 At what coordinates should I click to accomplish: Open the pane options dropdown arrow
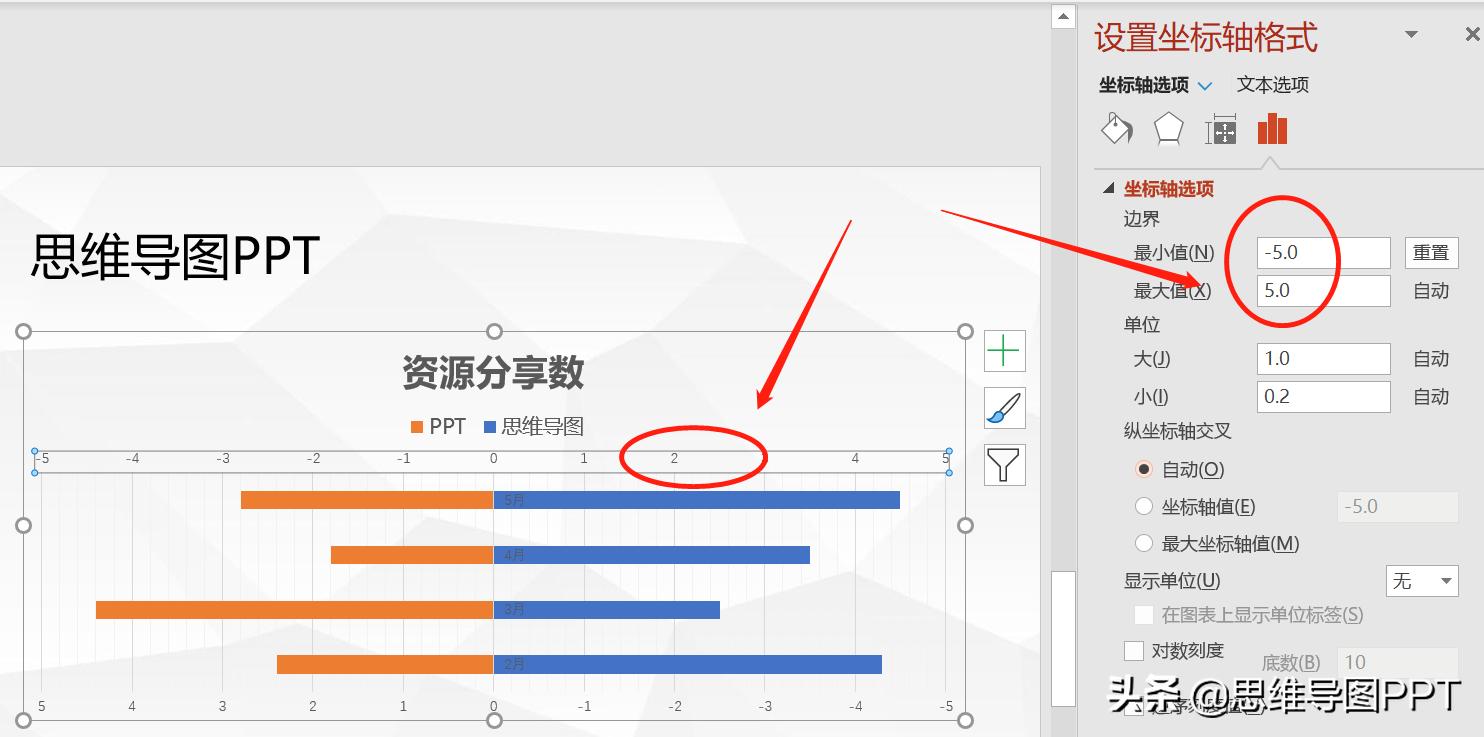click(1410, 33)
